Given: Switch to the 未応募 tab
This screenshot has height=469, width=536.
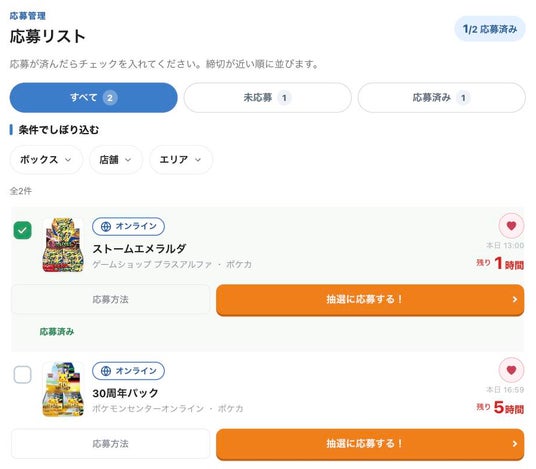Looking at the screenshot, I should click(268, 98).
